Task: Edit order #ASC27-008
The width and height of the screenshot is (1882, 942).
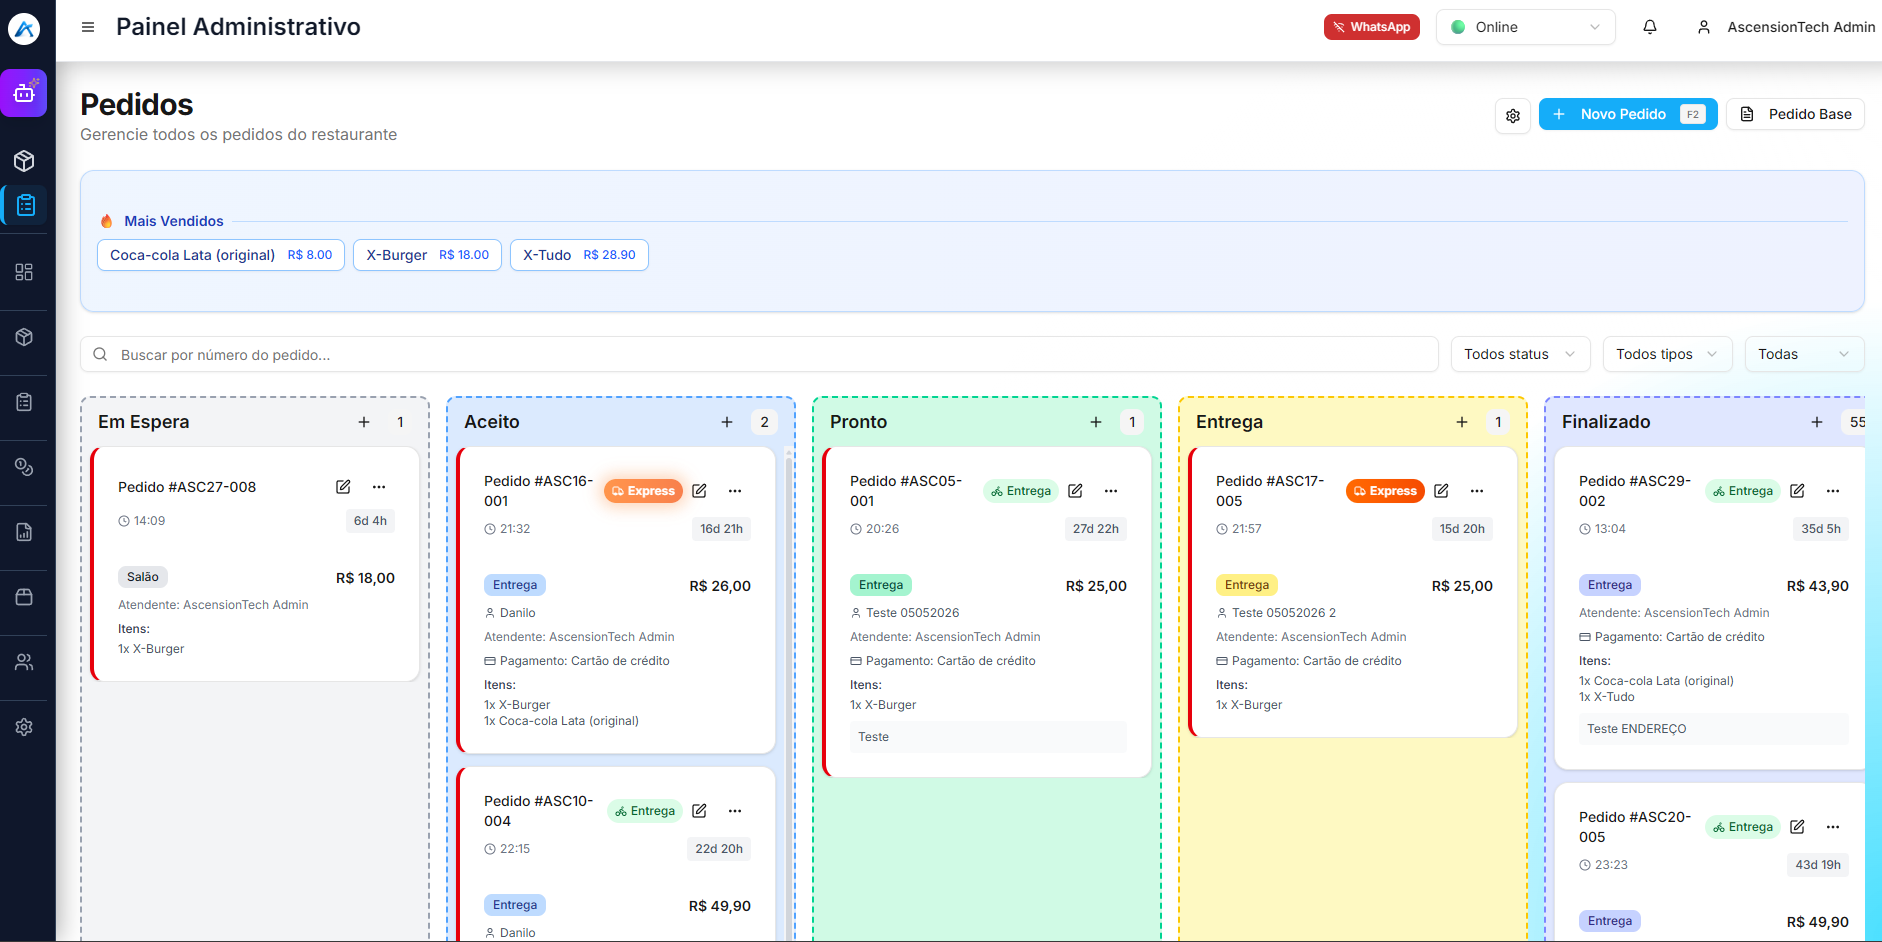Action: click(x=343, y=487)
